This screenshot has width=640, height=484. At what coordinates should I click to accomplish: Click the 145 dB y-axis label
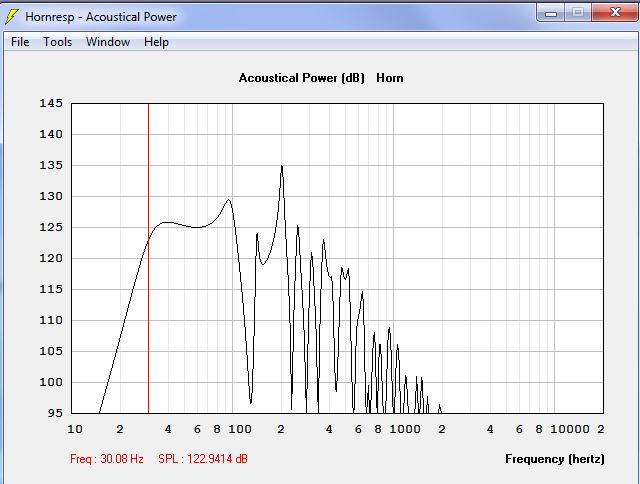pyautogui.click(x=51, y=103)
